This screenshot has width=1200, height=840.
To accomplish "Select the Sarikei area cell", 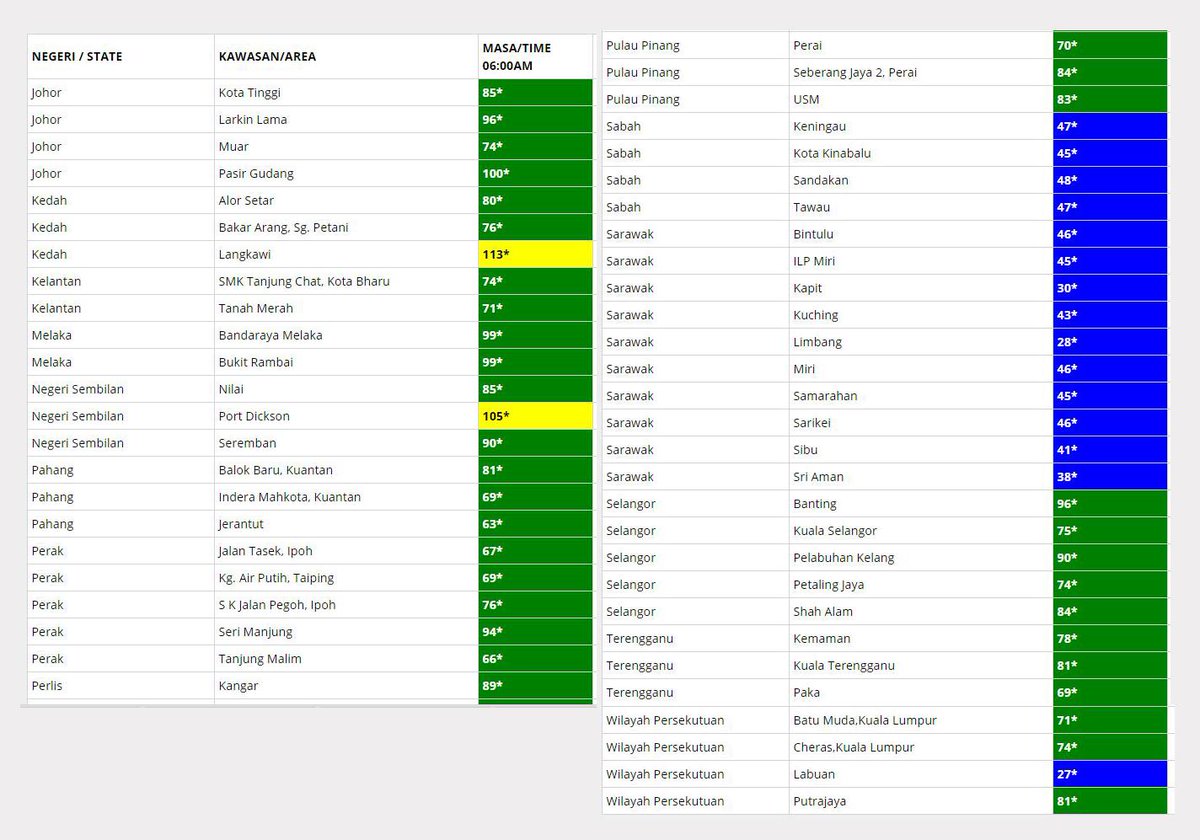I will (x=921, y=424).
